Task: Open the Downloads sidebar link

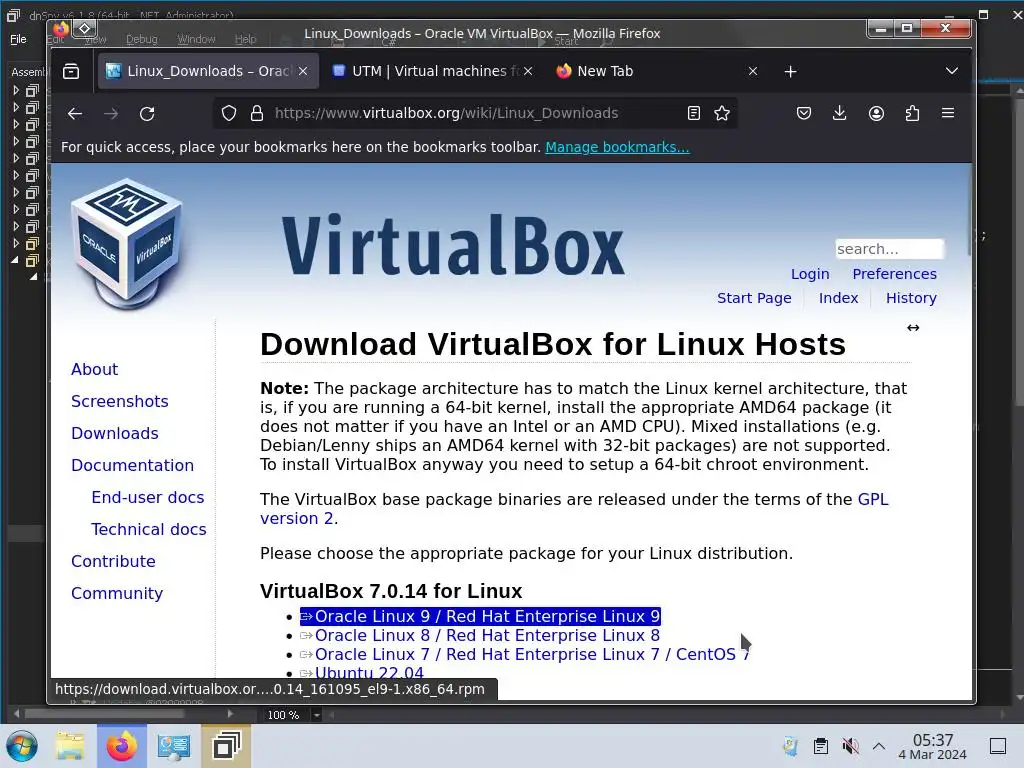Action: pyautogui.click(x=114, y=433)
